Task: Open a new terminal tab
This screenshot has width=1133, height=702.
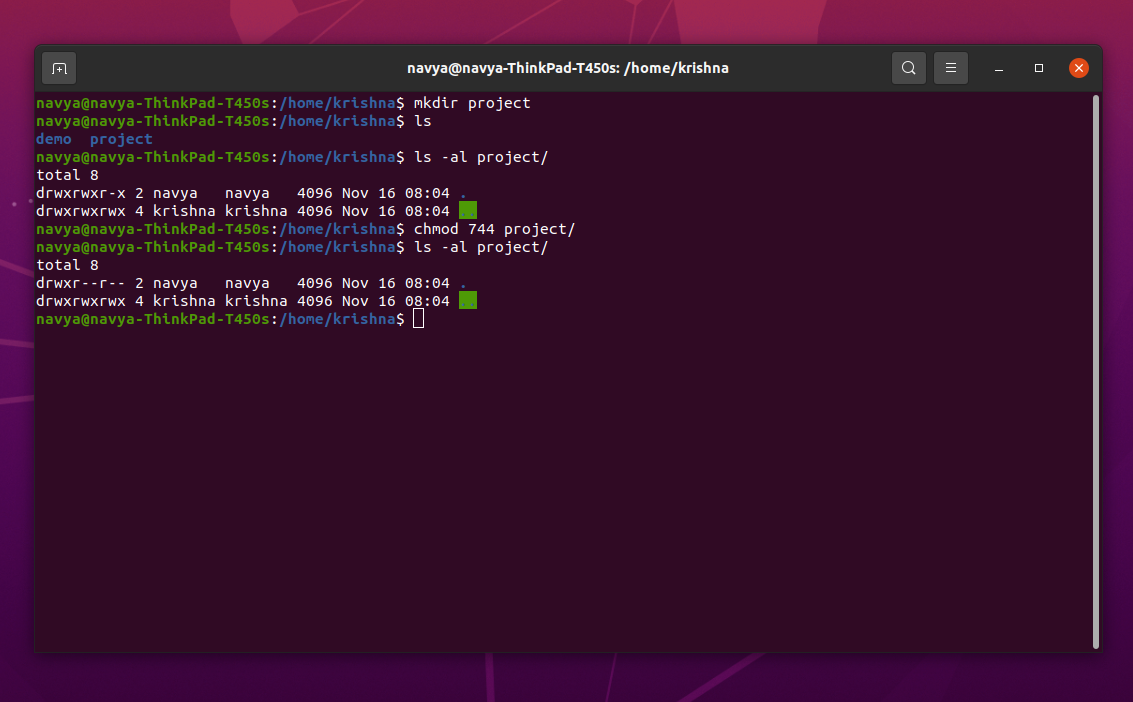Action: click(x=58, y=68)
